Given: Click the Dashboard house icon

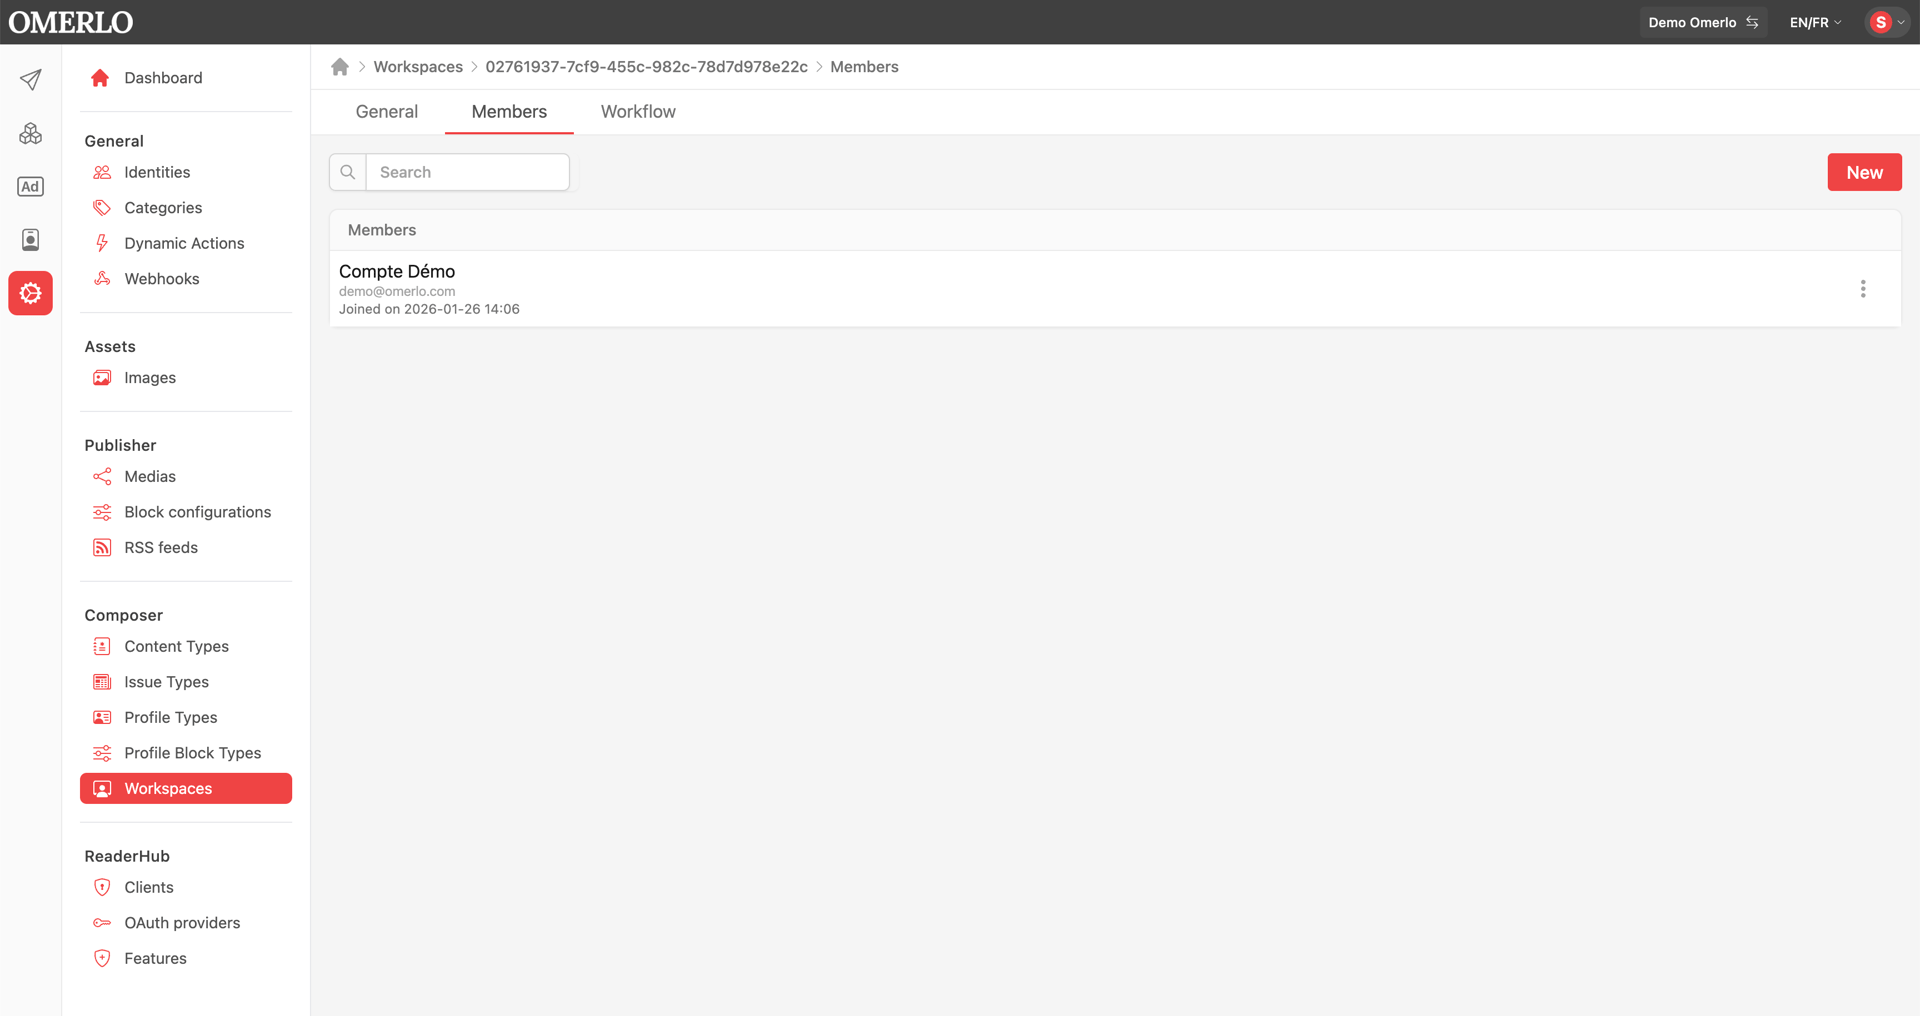Looking at the screenshot, I should click(x=100, y=78).
